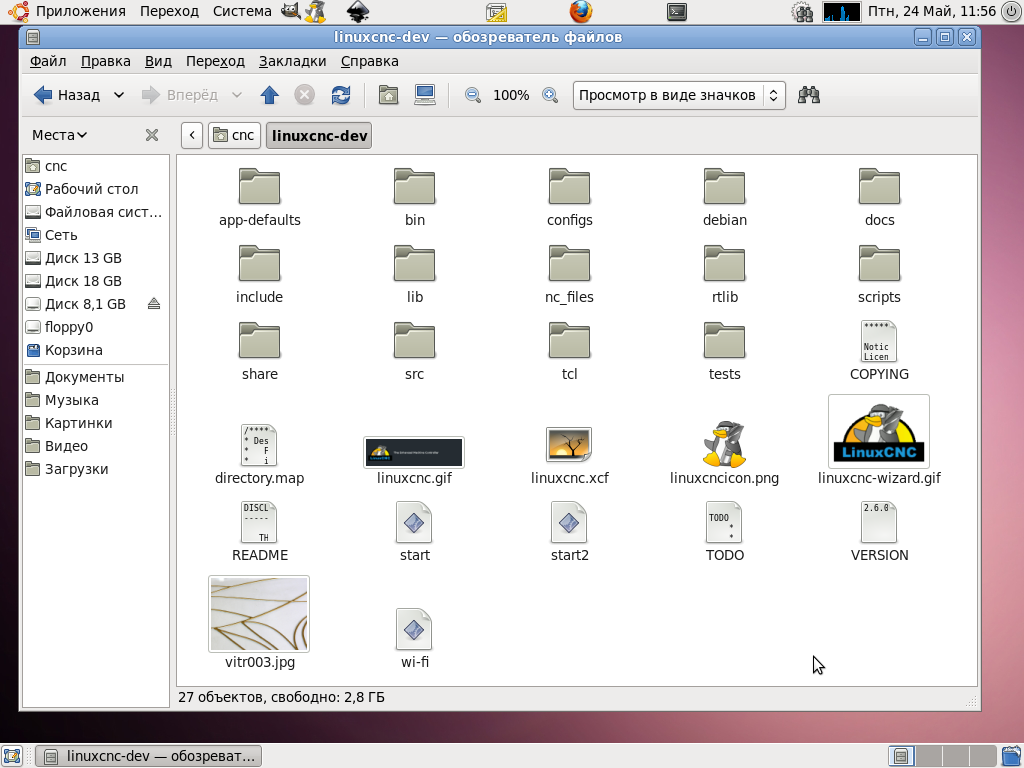Click the 100% zoom level button
This screenshot has width=1024, height=768.
(x=511, y=95)
